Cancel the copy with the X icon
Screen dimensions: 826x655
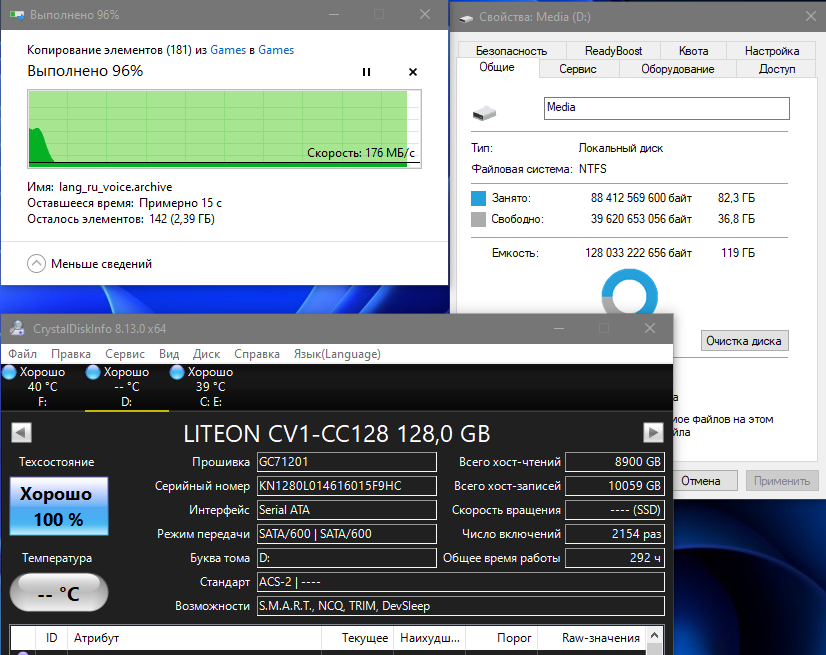tap(413, 72)
